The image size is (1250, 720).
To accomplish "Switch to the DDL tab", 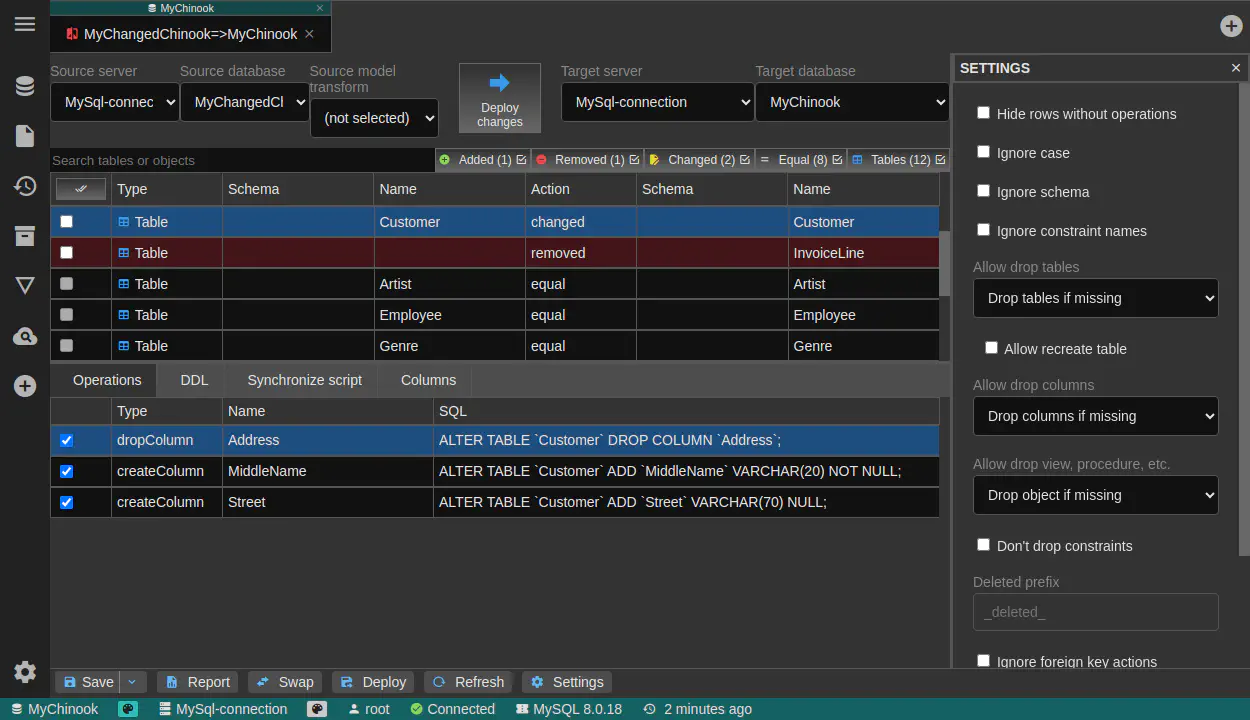I will 194,380.
